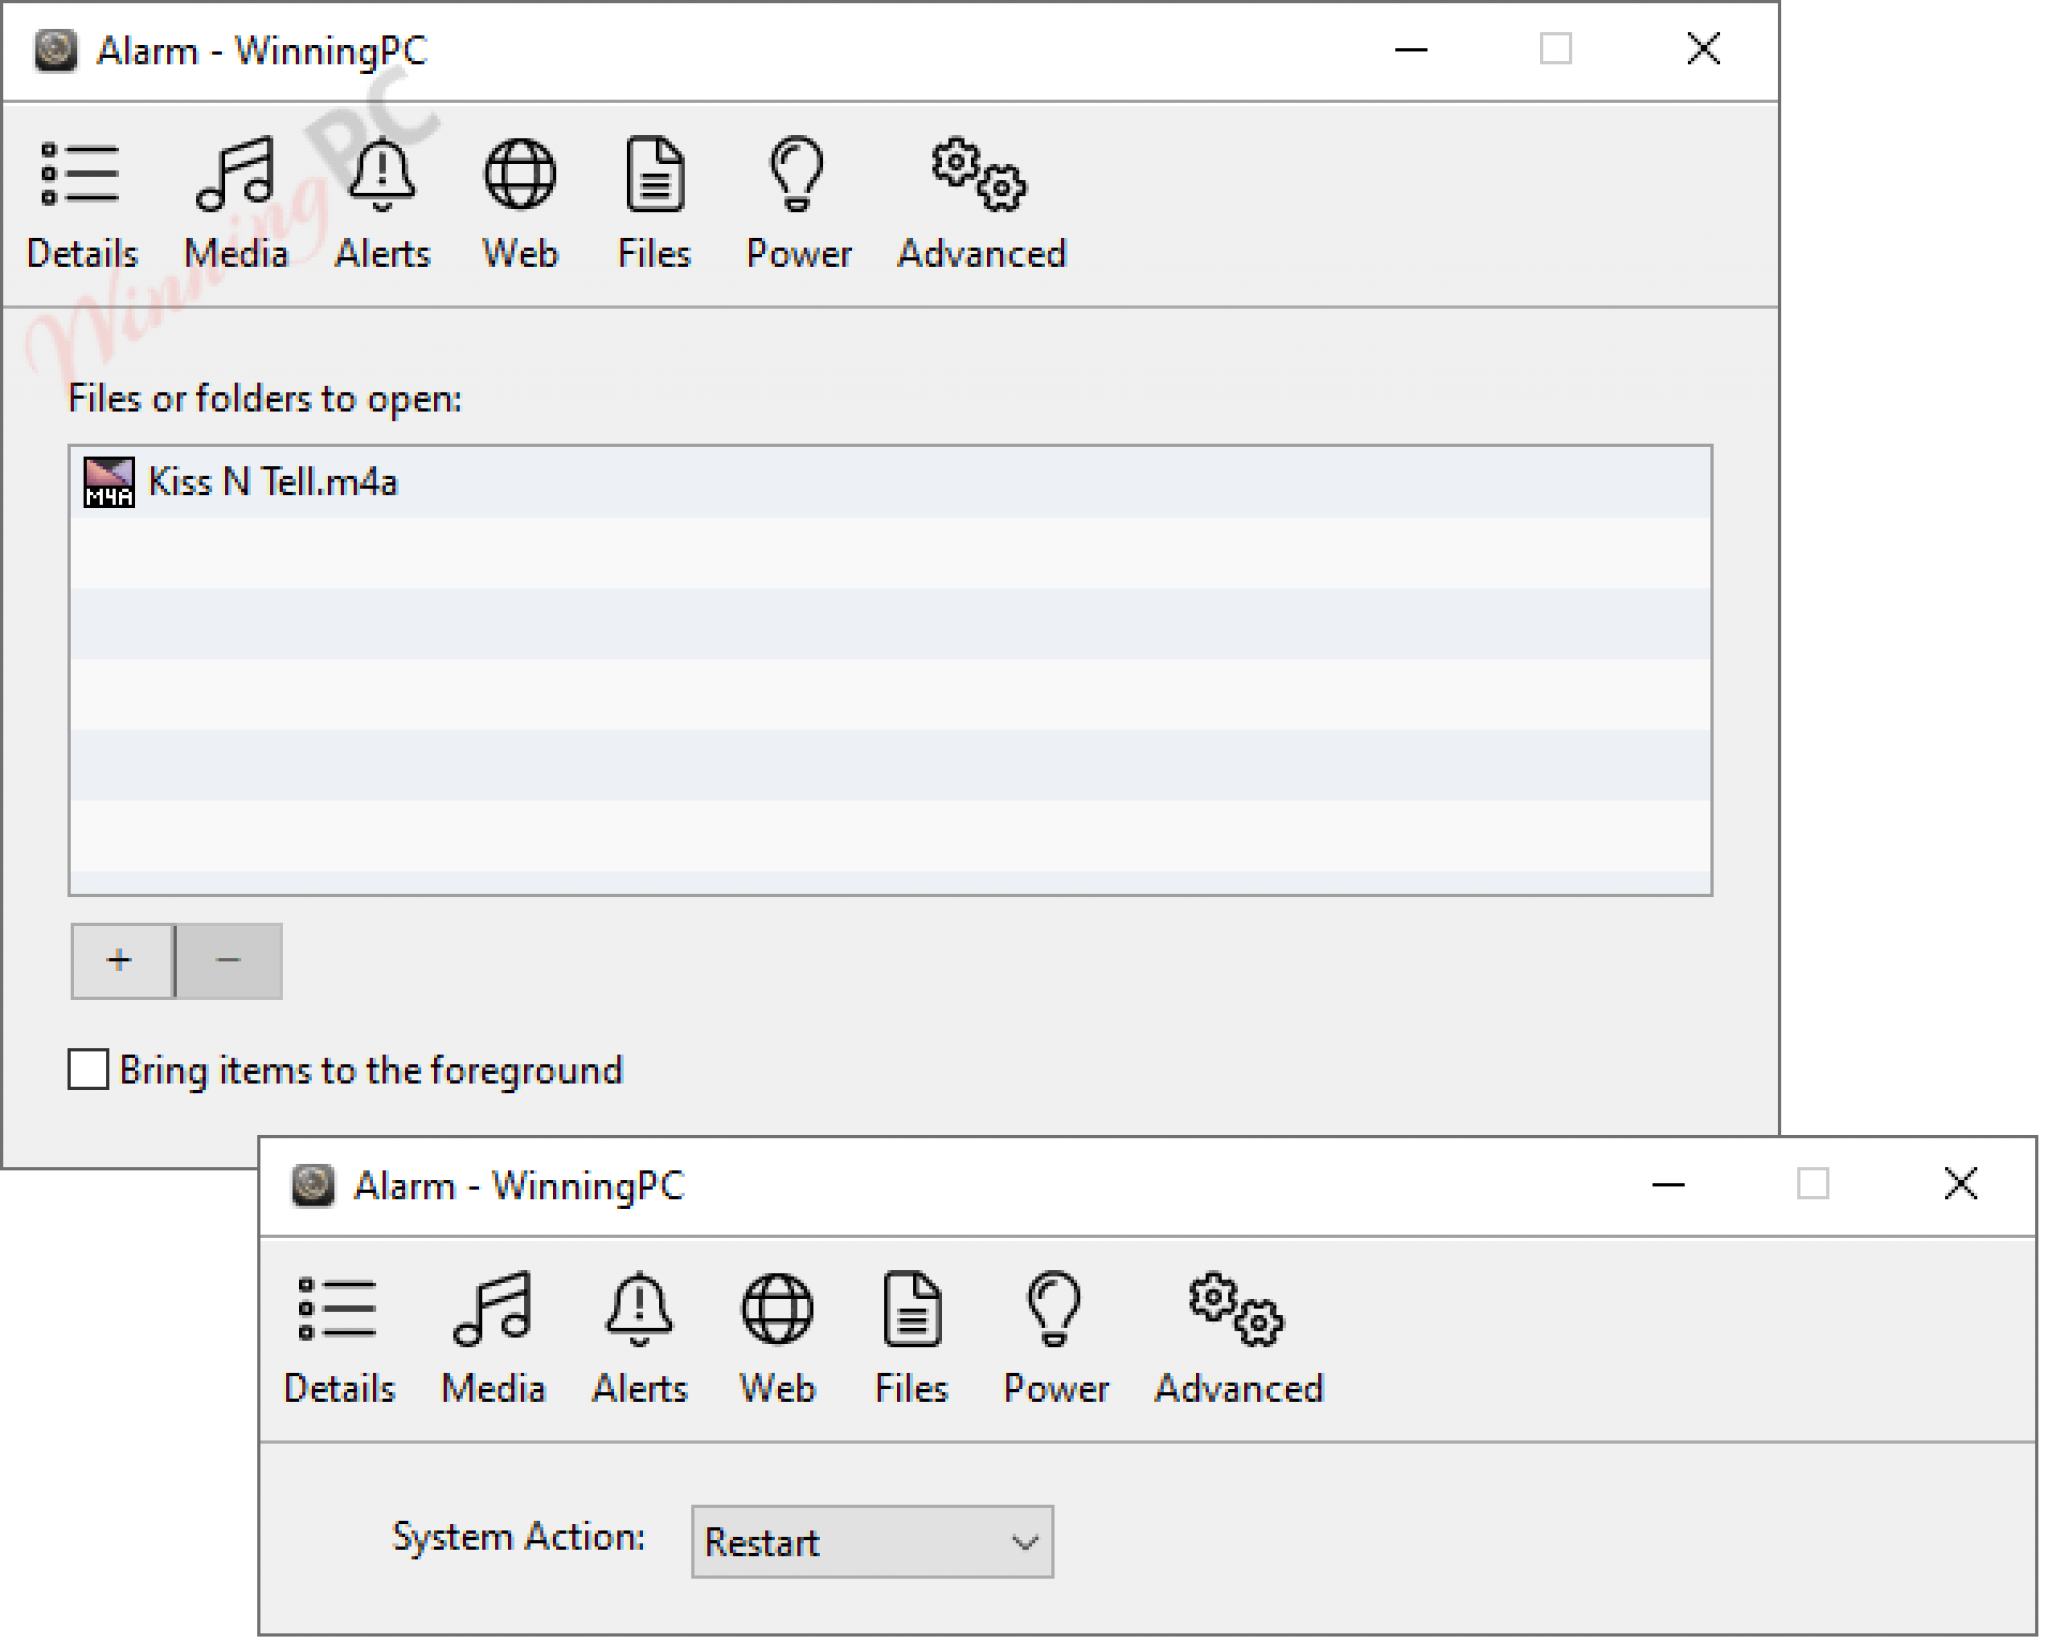Screen dimensions: 2048x1643
Task: Select Media icon in lower Alarm window
Action: (493, 1340)
